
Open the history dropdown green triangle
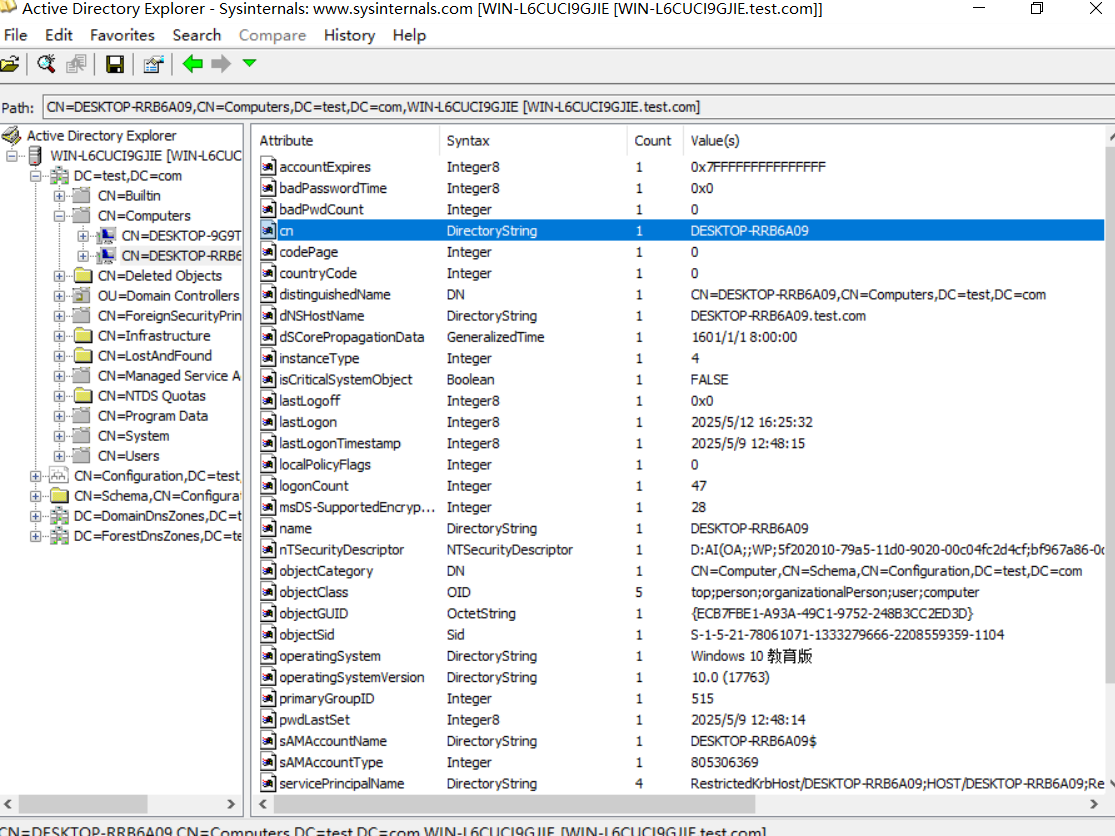click(x=249, y=63)
